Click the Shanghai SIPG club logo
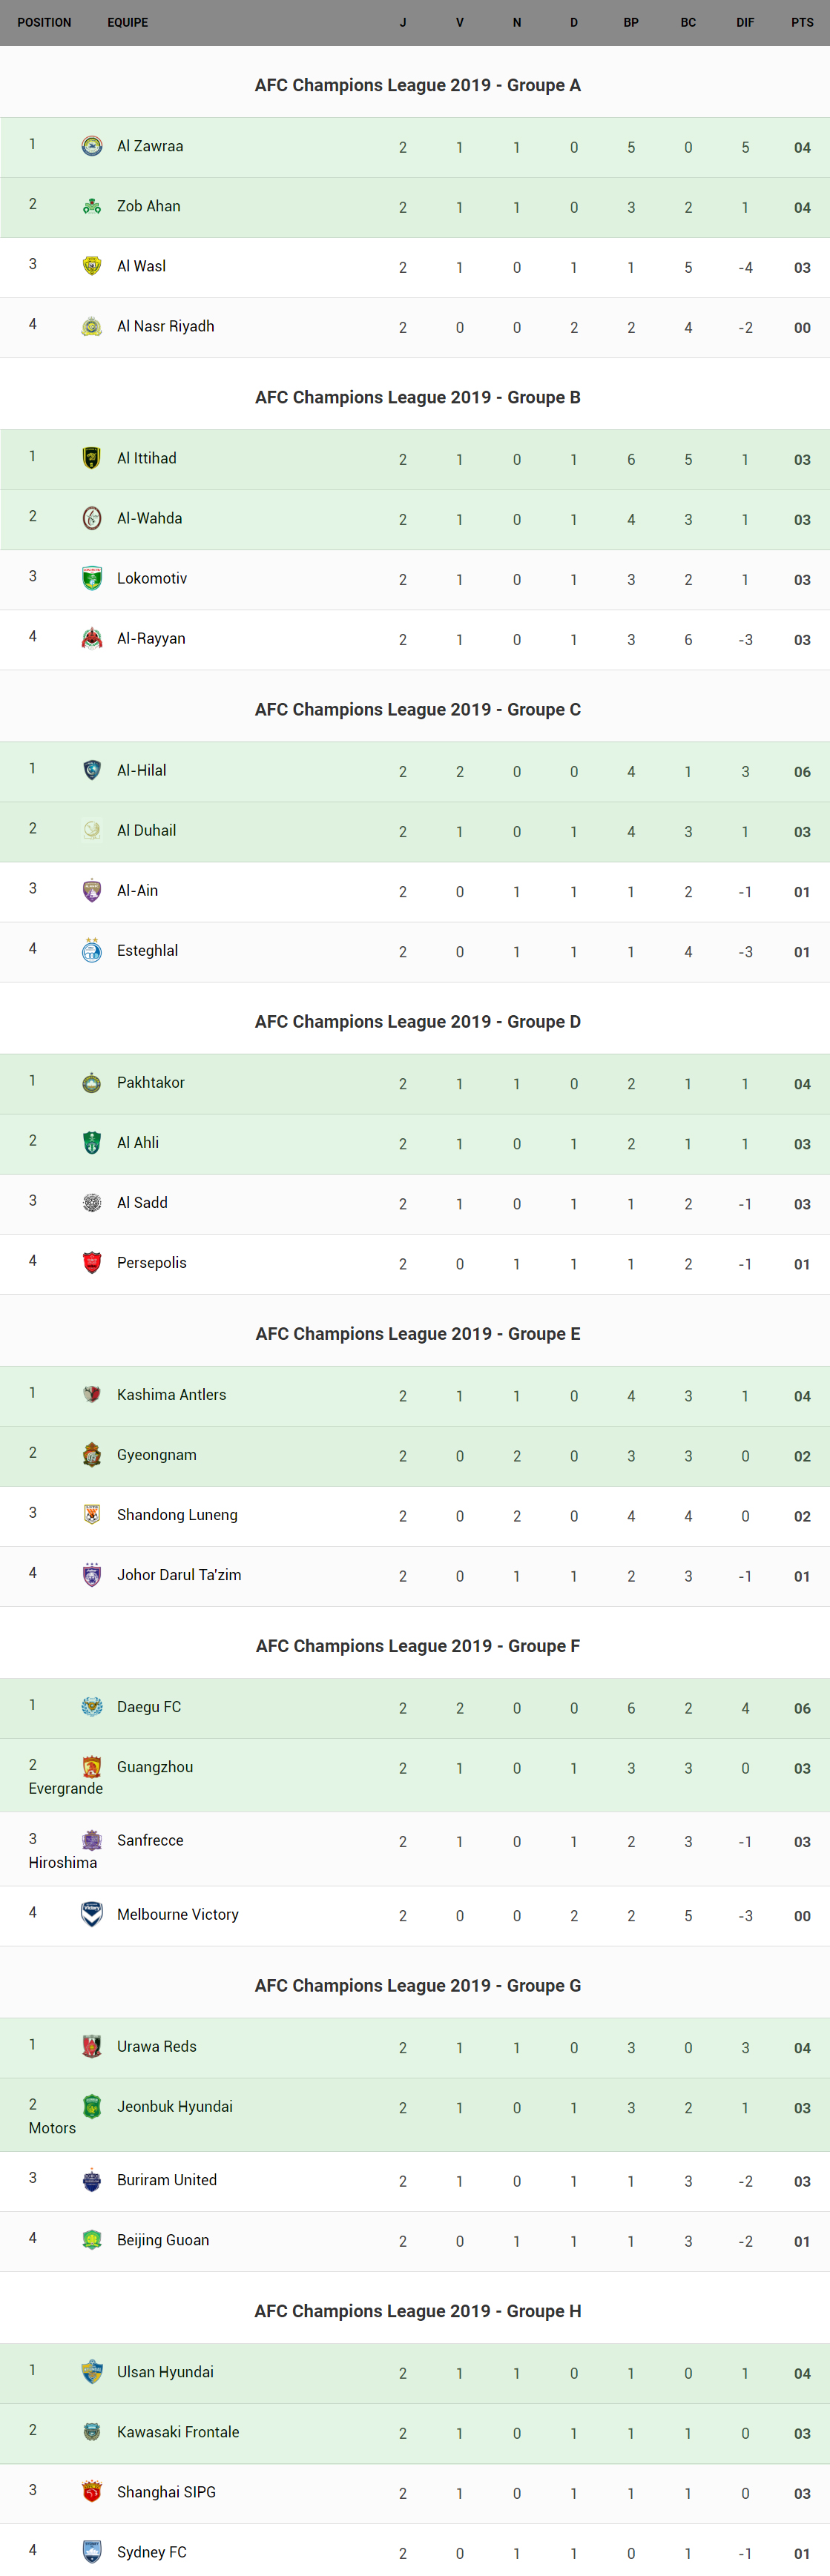Viewport: 830px width, 2576px height. (91, 2491)
